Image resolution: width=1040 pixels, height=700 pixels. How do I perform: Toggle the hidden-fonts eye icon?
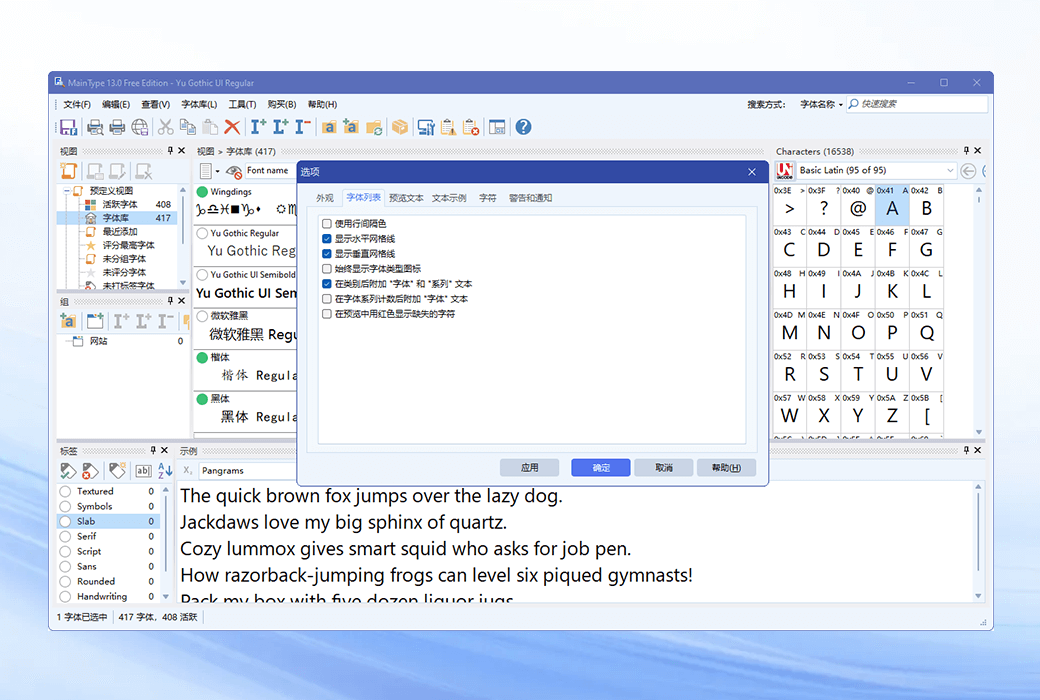233,171
